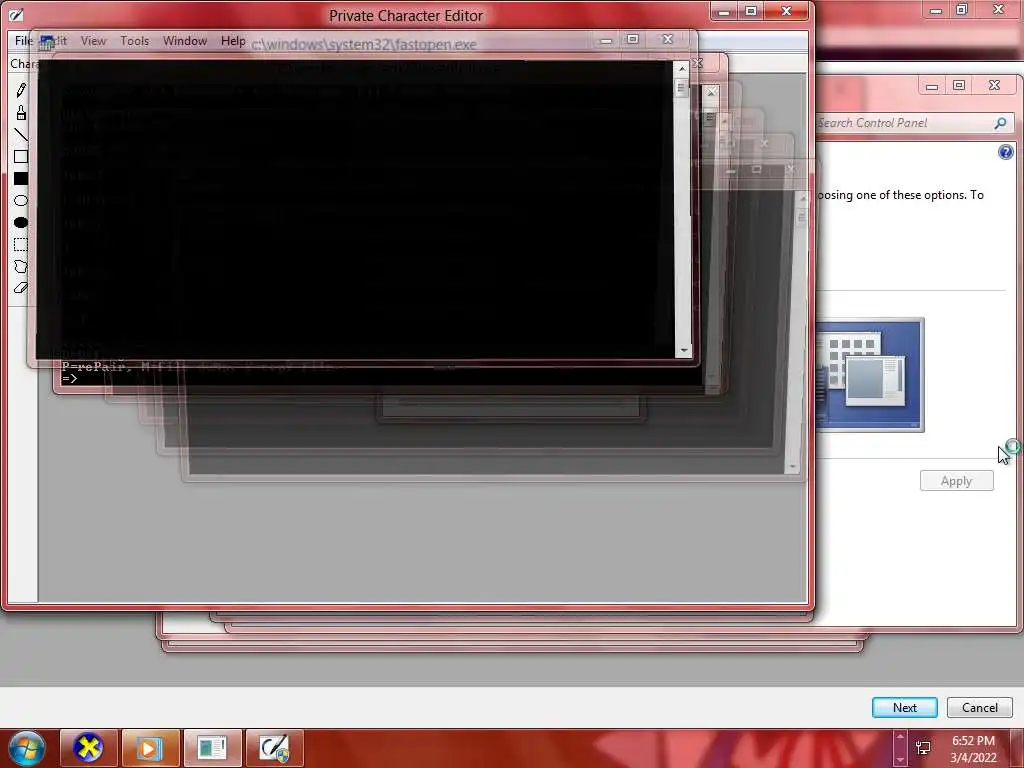Click the Next button
1024x768 pixels.
(904, 707)
